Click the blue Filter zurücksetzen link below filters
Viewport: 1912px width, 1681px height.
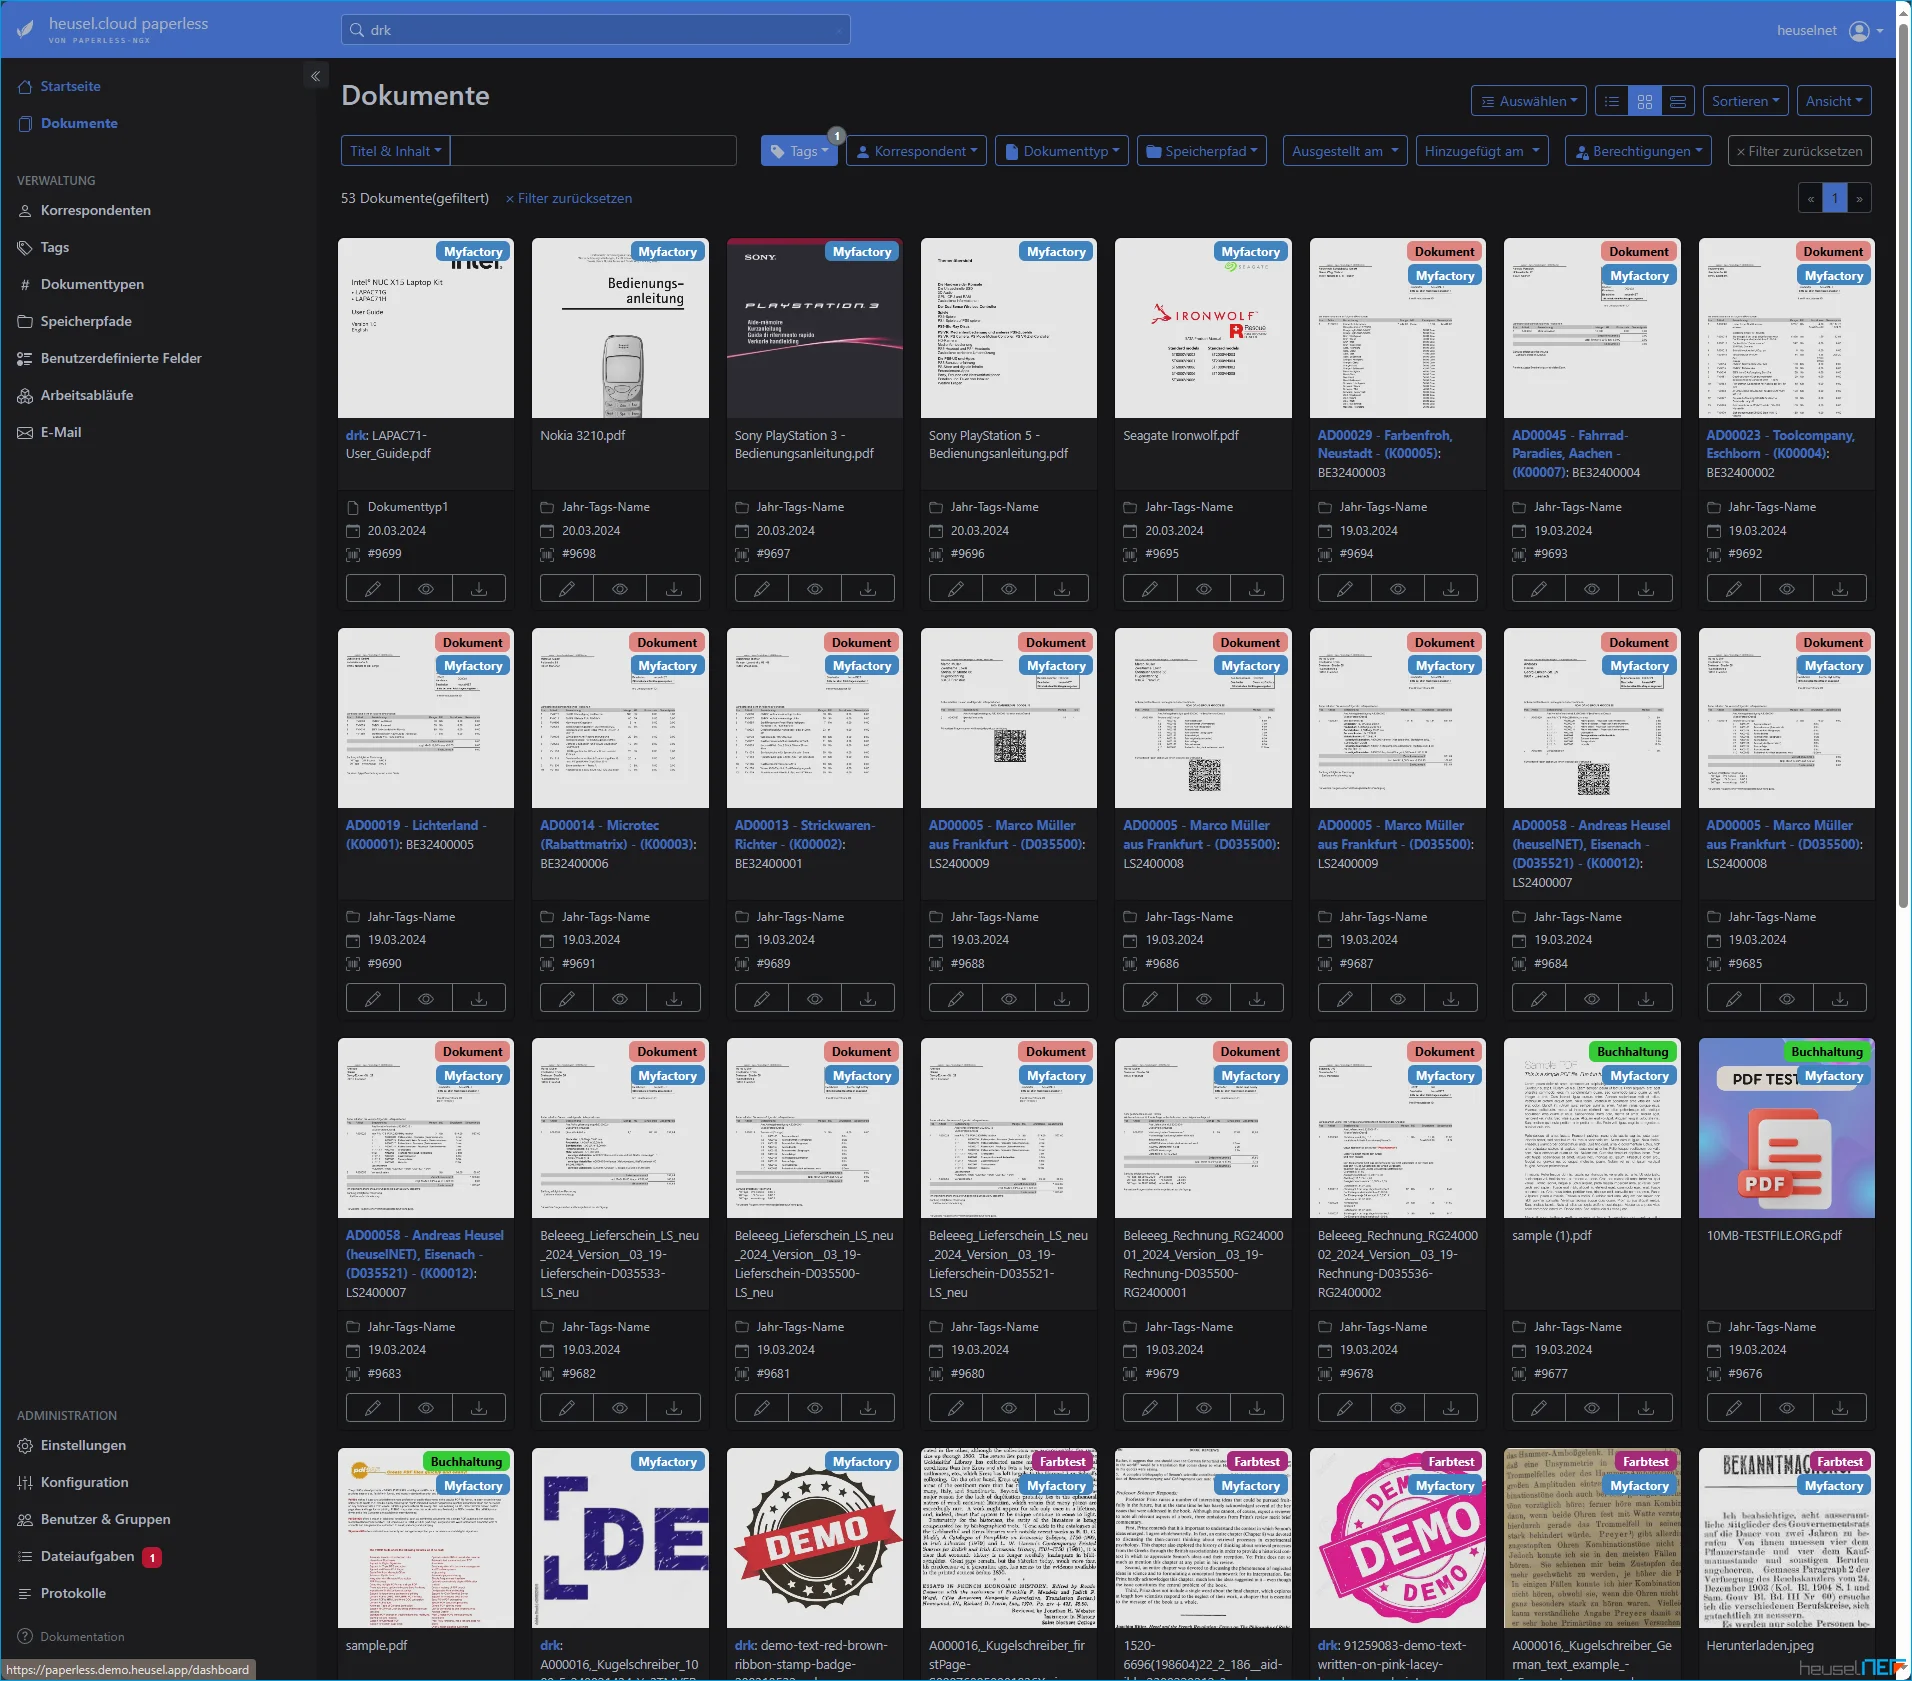pyautogui.click(x=569, y=198)
